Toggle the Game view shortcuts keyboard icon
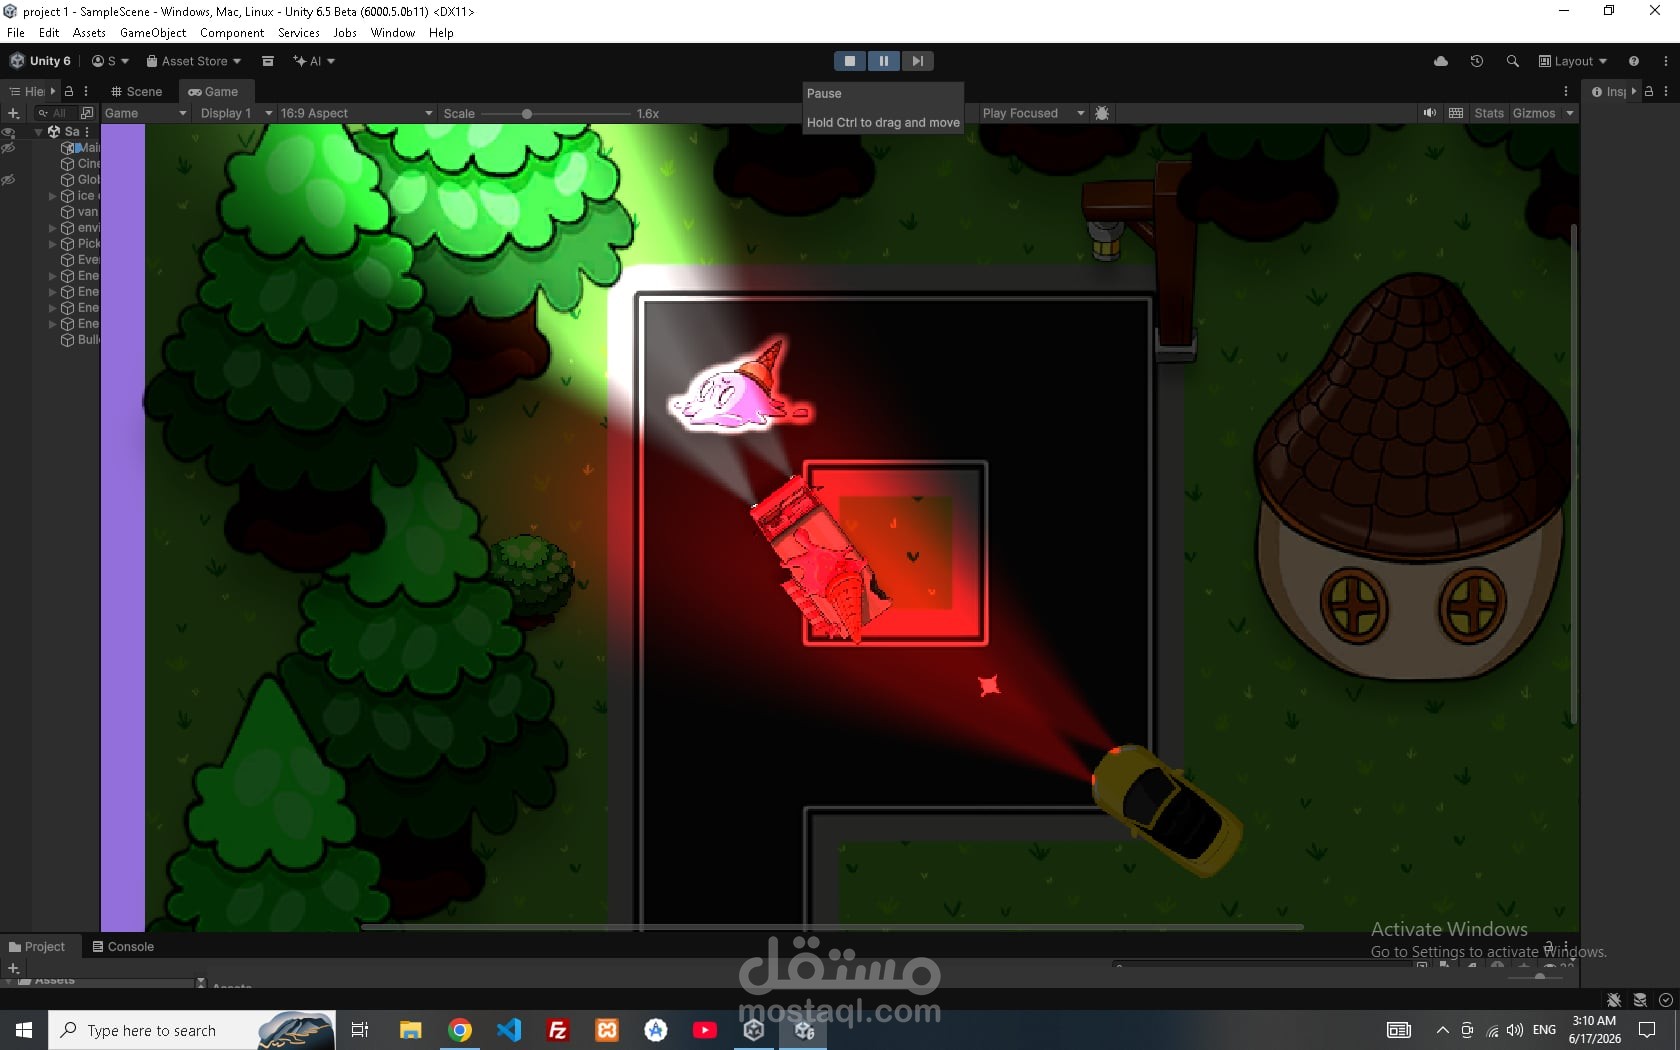The height and width of the screenshot is (1050, 1680). (x=1456, y=113)
